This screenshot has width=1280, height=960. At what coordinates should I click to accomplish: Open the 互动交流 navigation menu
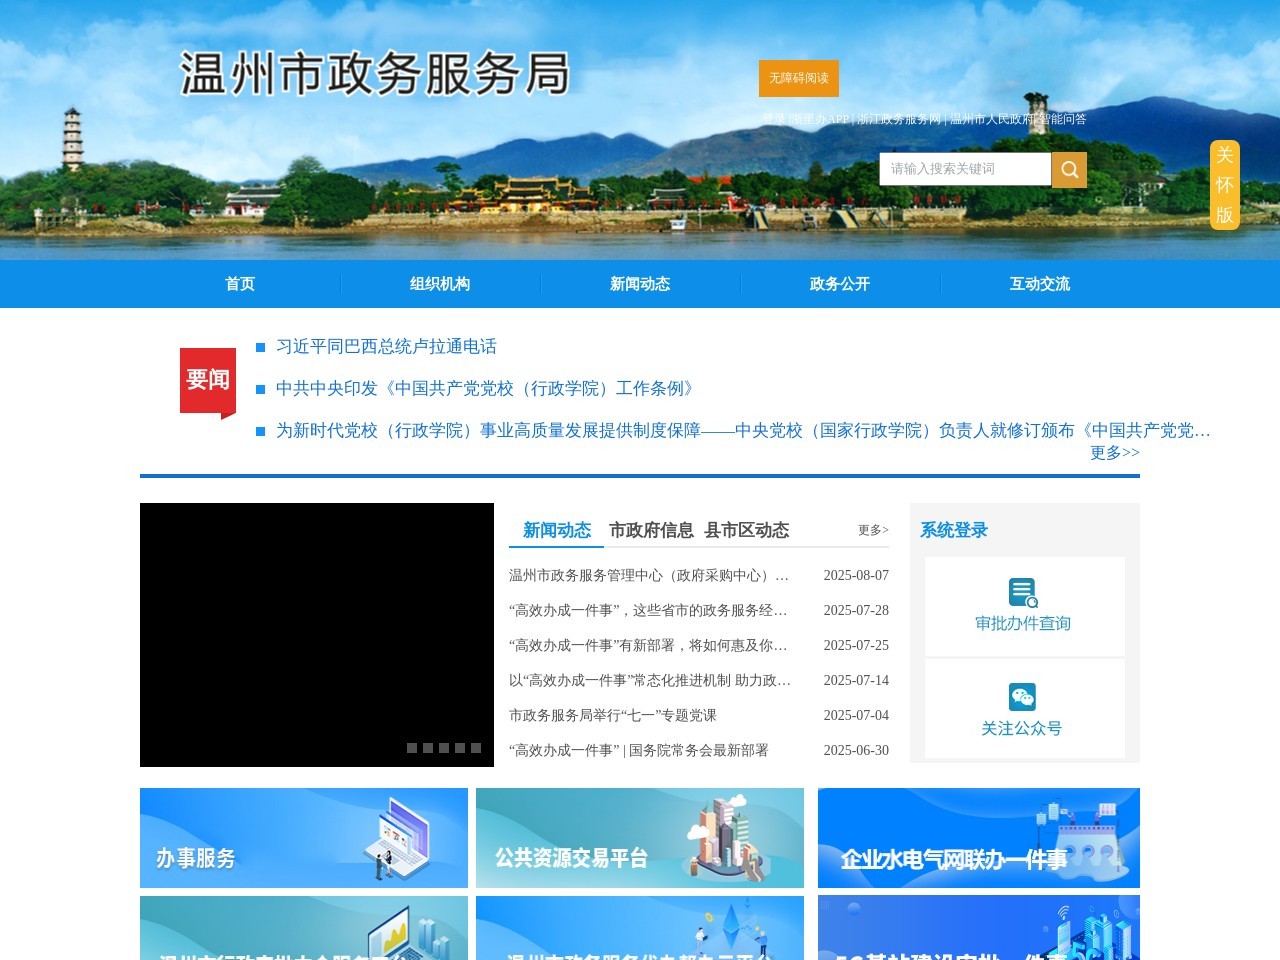[x=1039, y=284]
